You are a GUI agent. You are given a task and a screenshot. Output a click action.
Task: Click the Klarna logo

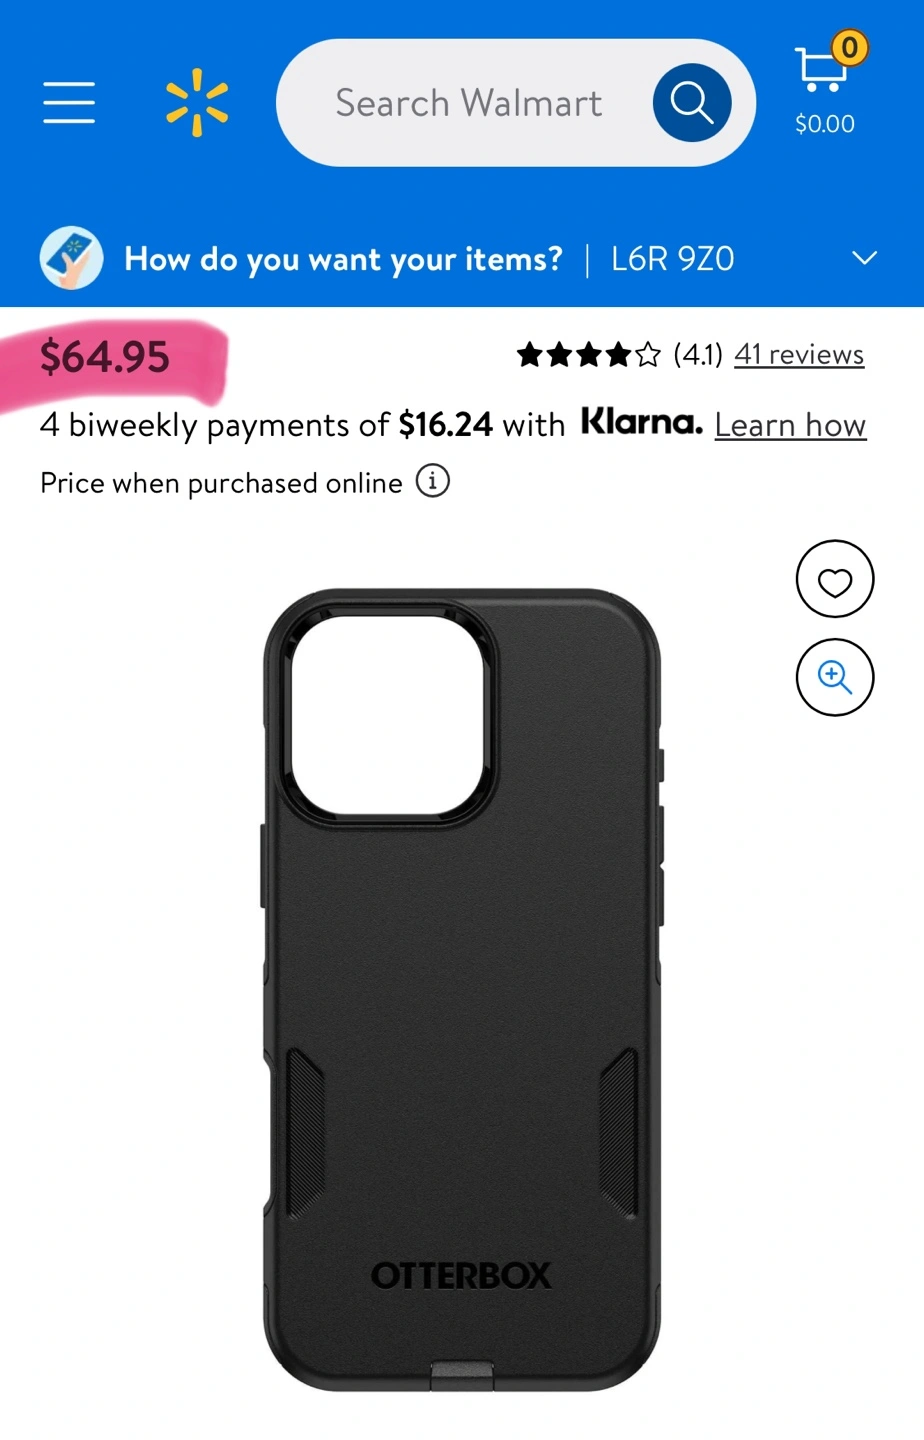click(x=642, y=422)
